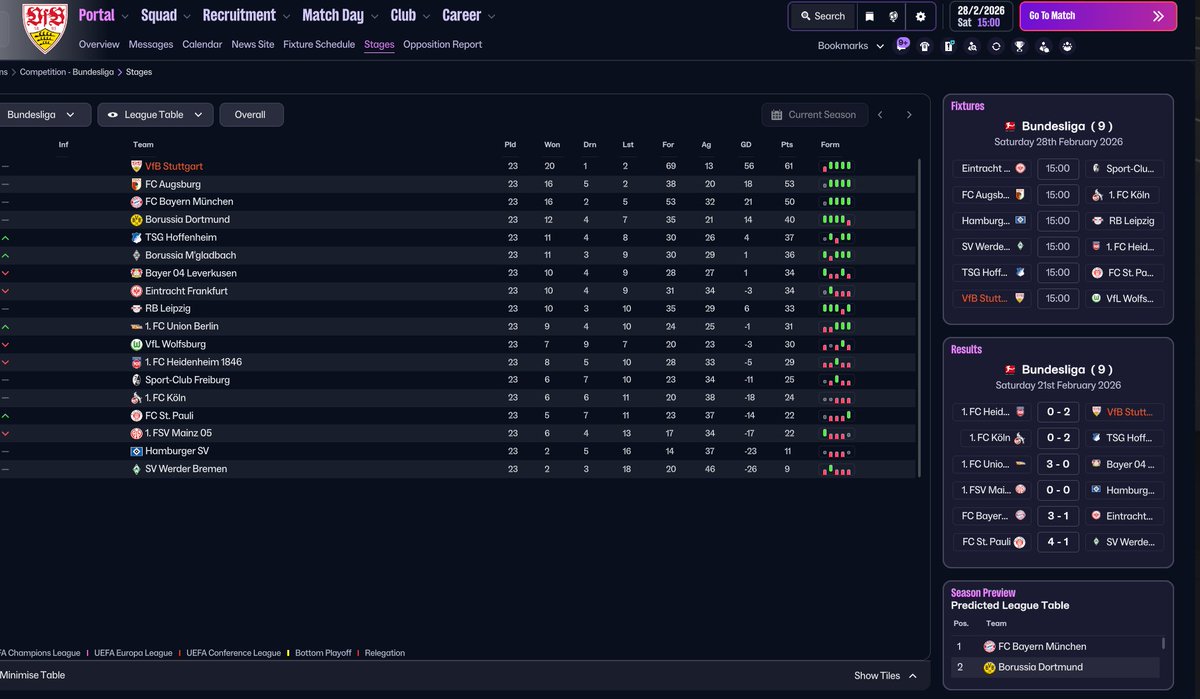Click the group of people bookmark icon
Viewport: 1200px width, 699px height.
(x=1068, y=46)
